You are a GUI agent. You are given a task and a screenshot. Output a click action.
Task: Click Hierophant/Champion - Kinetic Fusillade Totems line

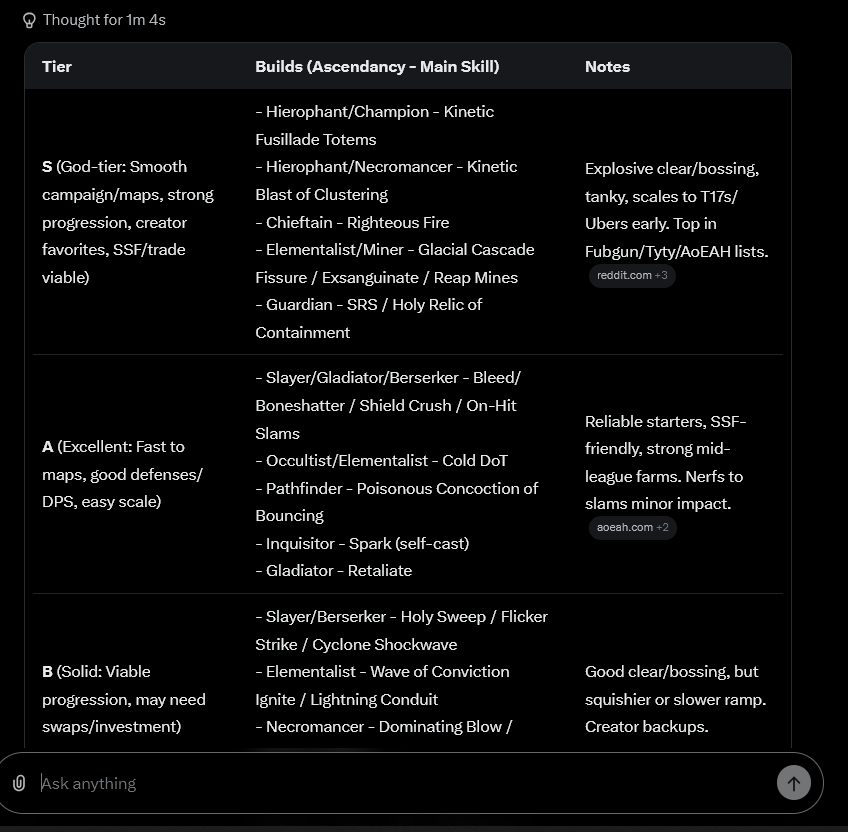coord(374,126)
